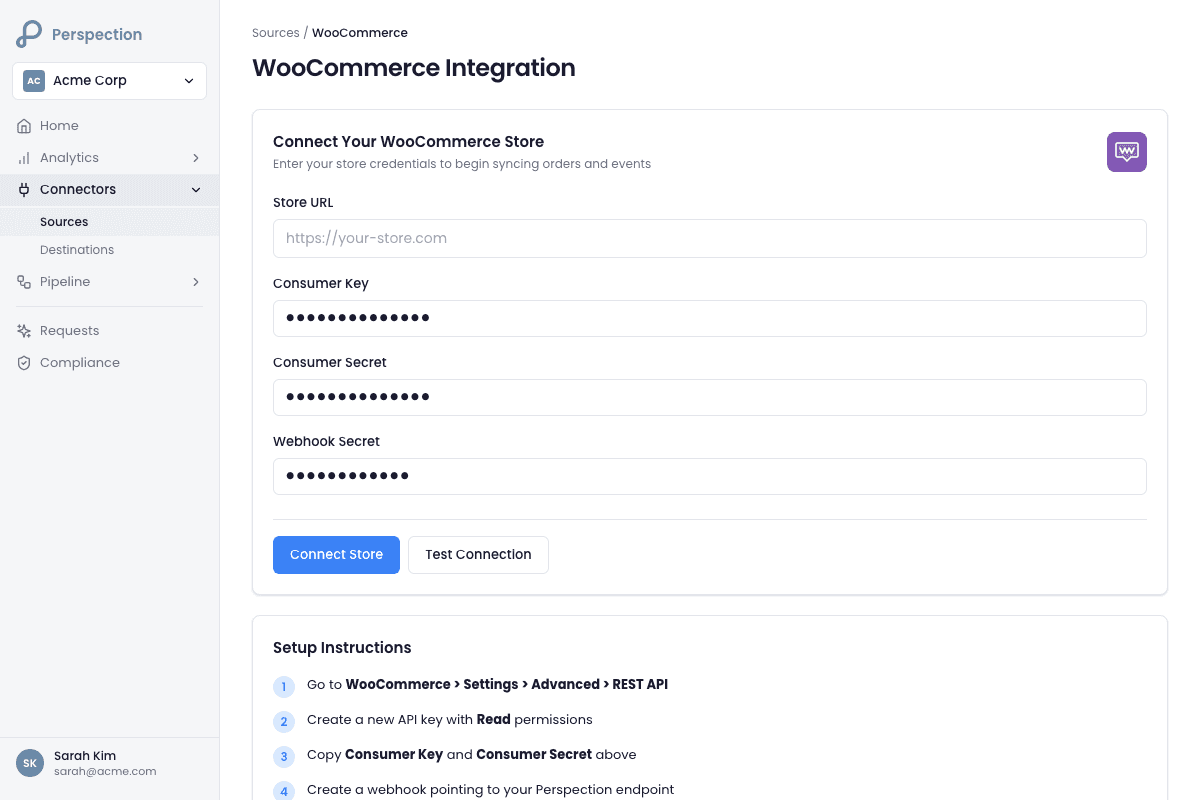
Task: Click the Webhook Secret field label
Action: pyautogui.click(x=327, y=442)
